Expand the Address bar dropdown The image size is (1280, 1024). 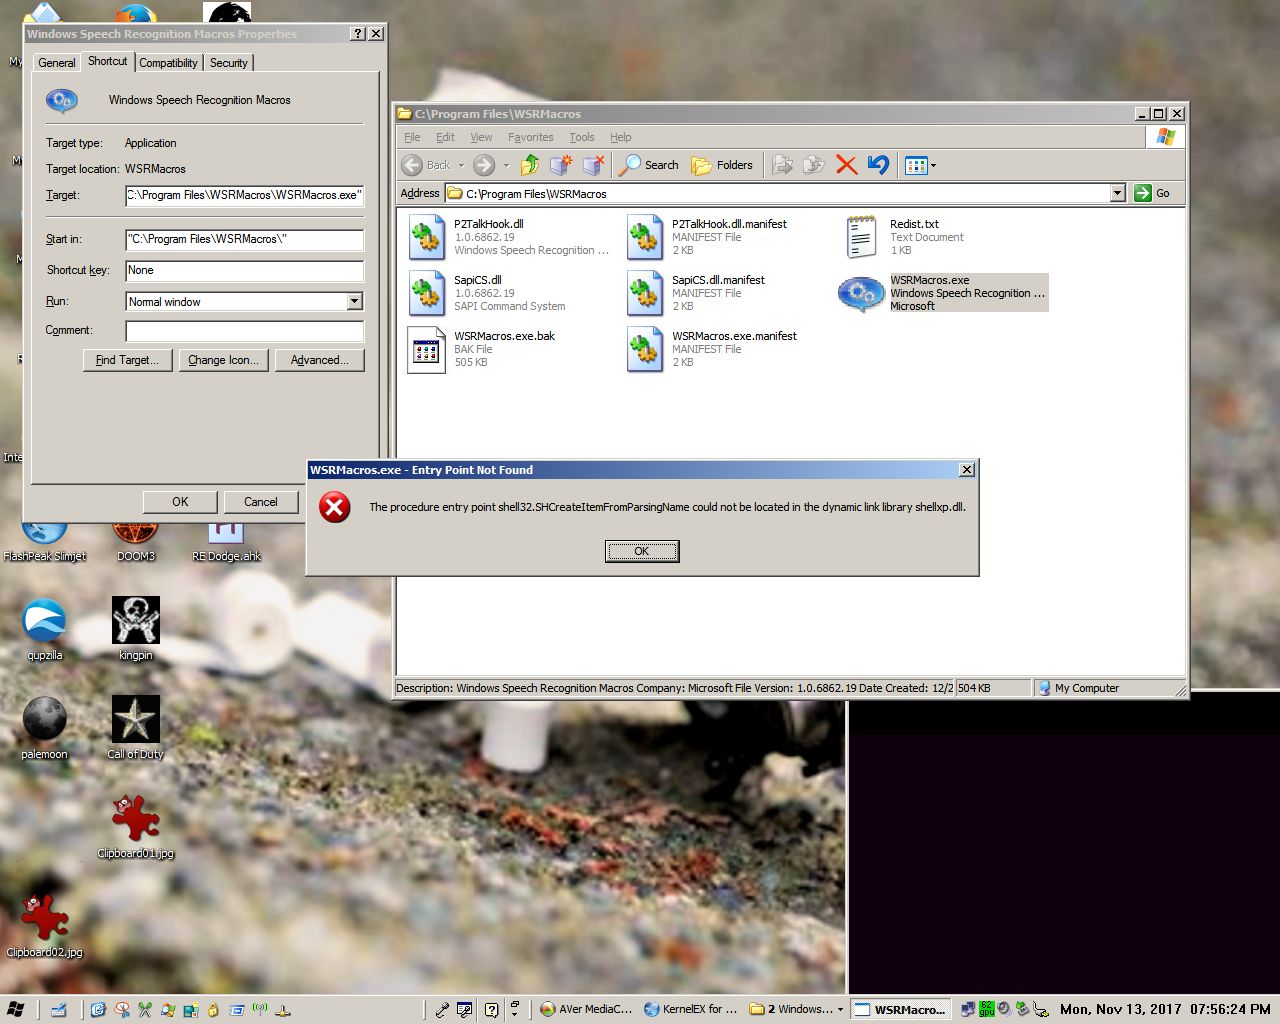[1118, 193]
